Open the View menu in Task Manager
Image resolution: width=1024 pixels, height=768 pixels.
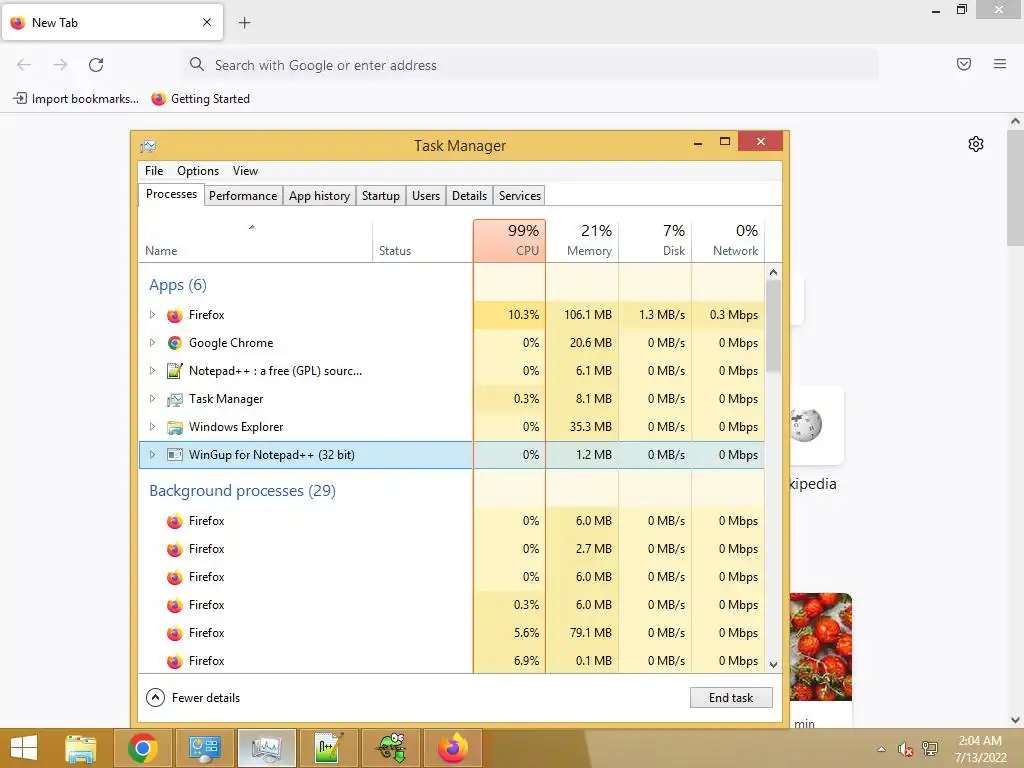click(x=246, y=171)
